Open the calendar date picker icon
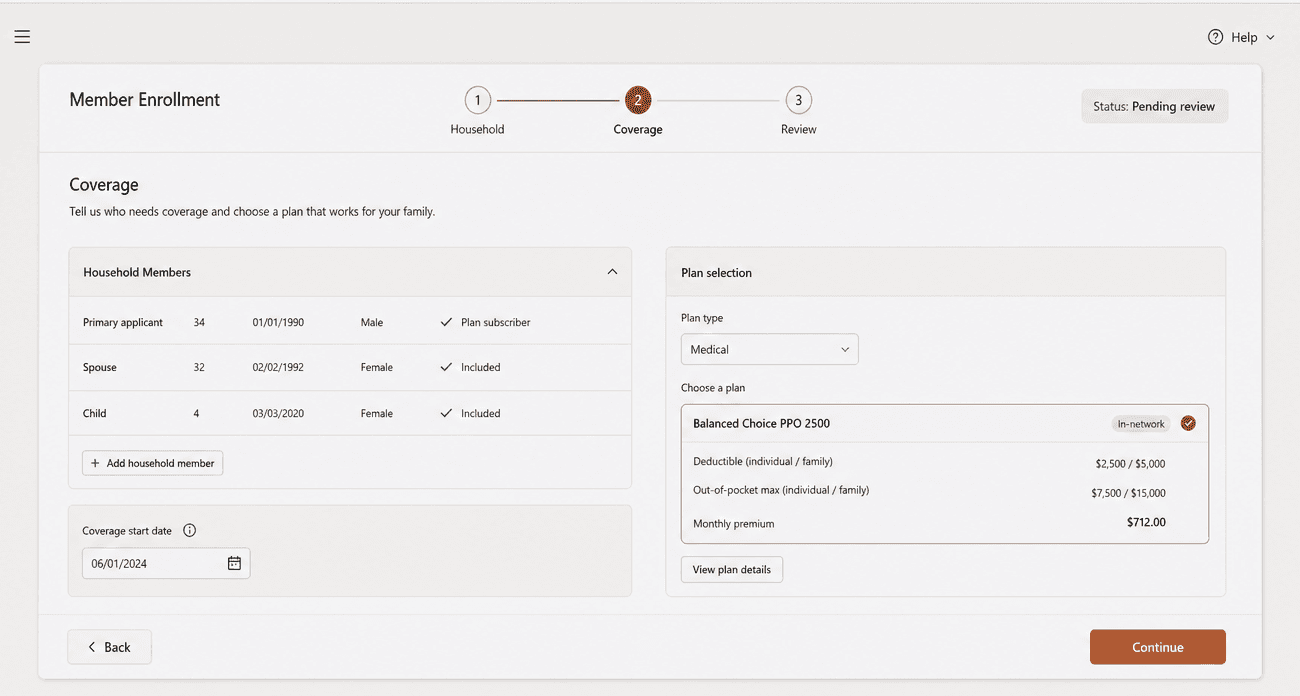This screenshot has height=696, width=1300. tap(234, 563)
